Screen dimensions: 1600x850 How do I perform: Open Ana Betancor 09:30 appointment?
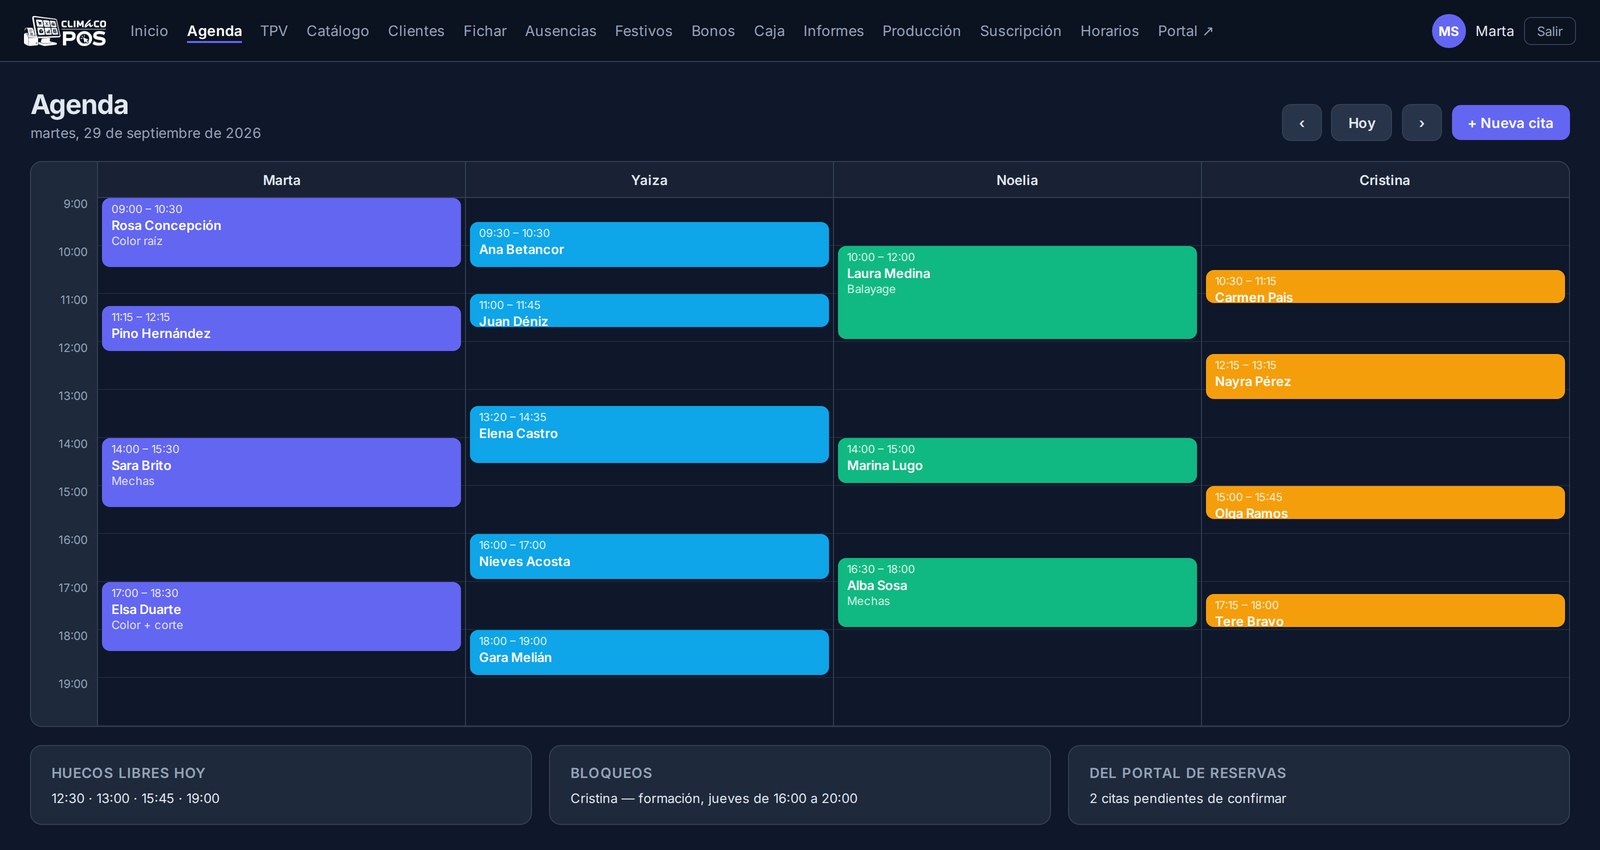pos(649,244)
